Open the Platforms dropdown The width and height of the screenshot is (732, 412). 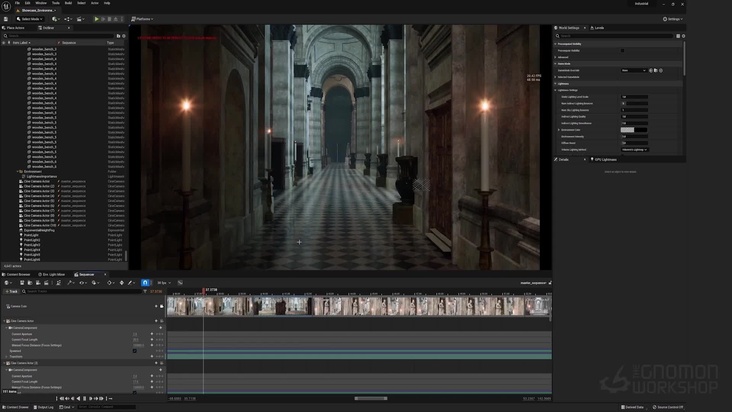point(142,19)
